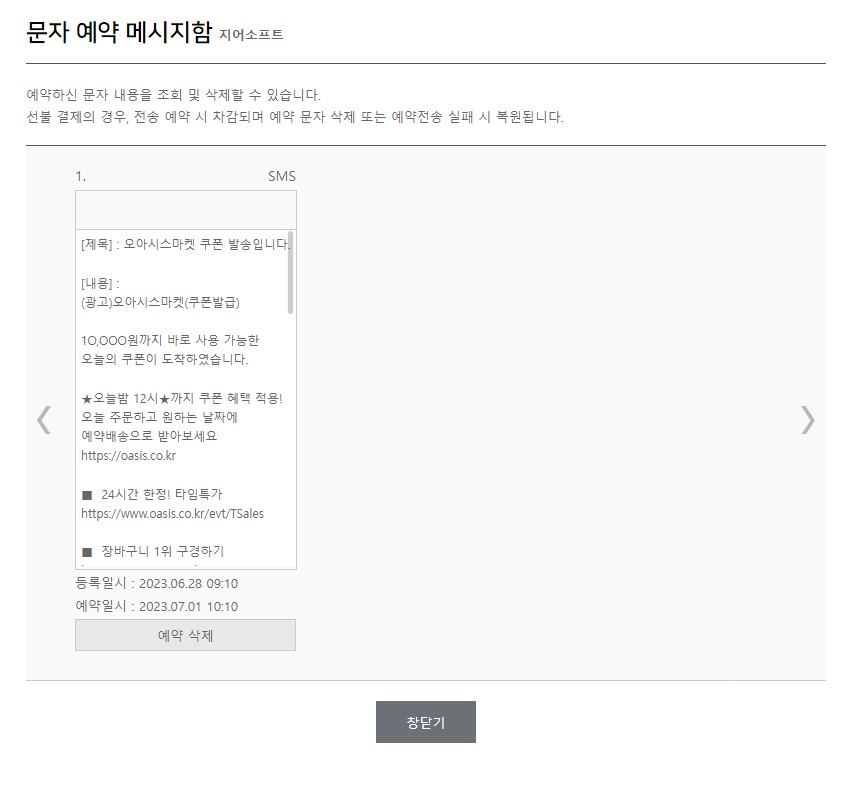Click the [내용] : label

(100, 283)
